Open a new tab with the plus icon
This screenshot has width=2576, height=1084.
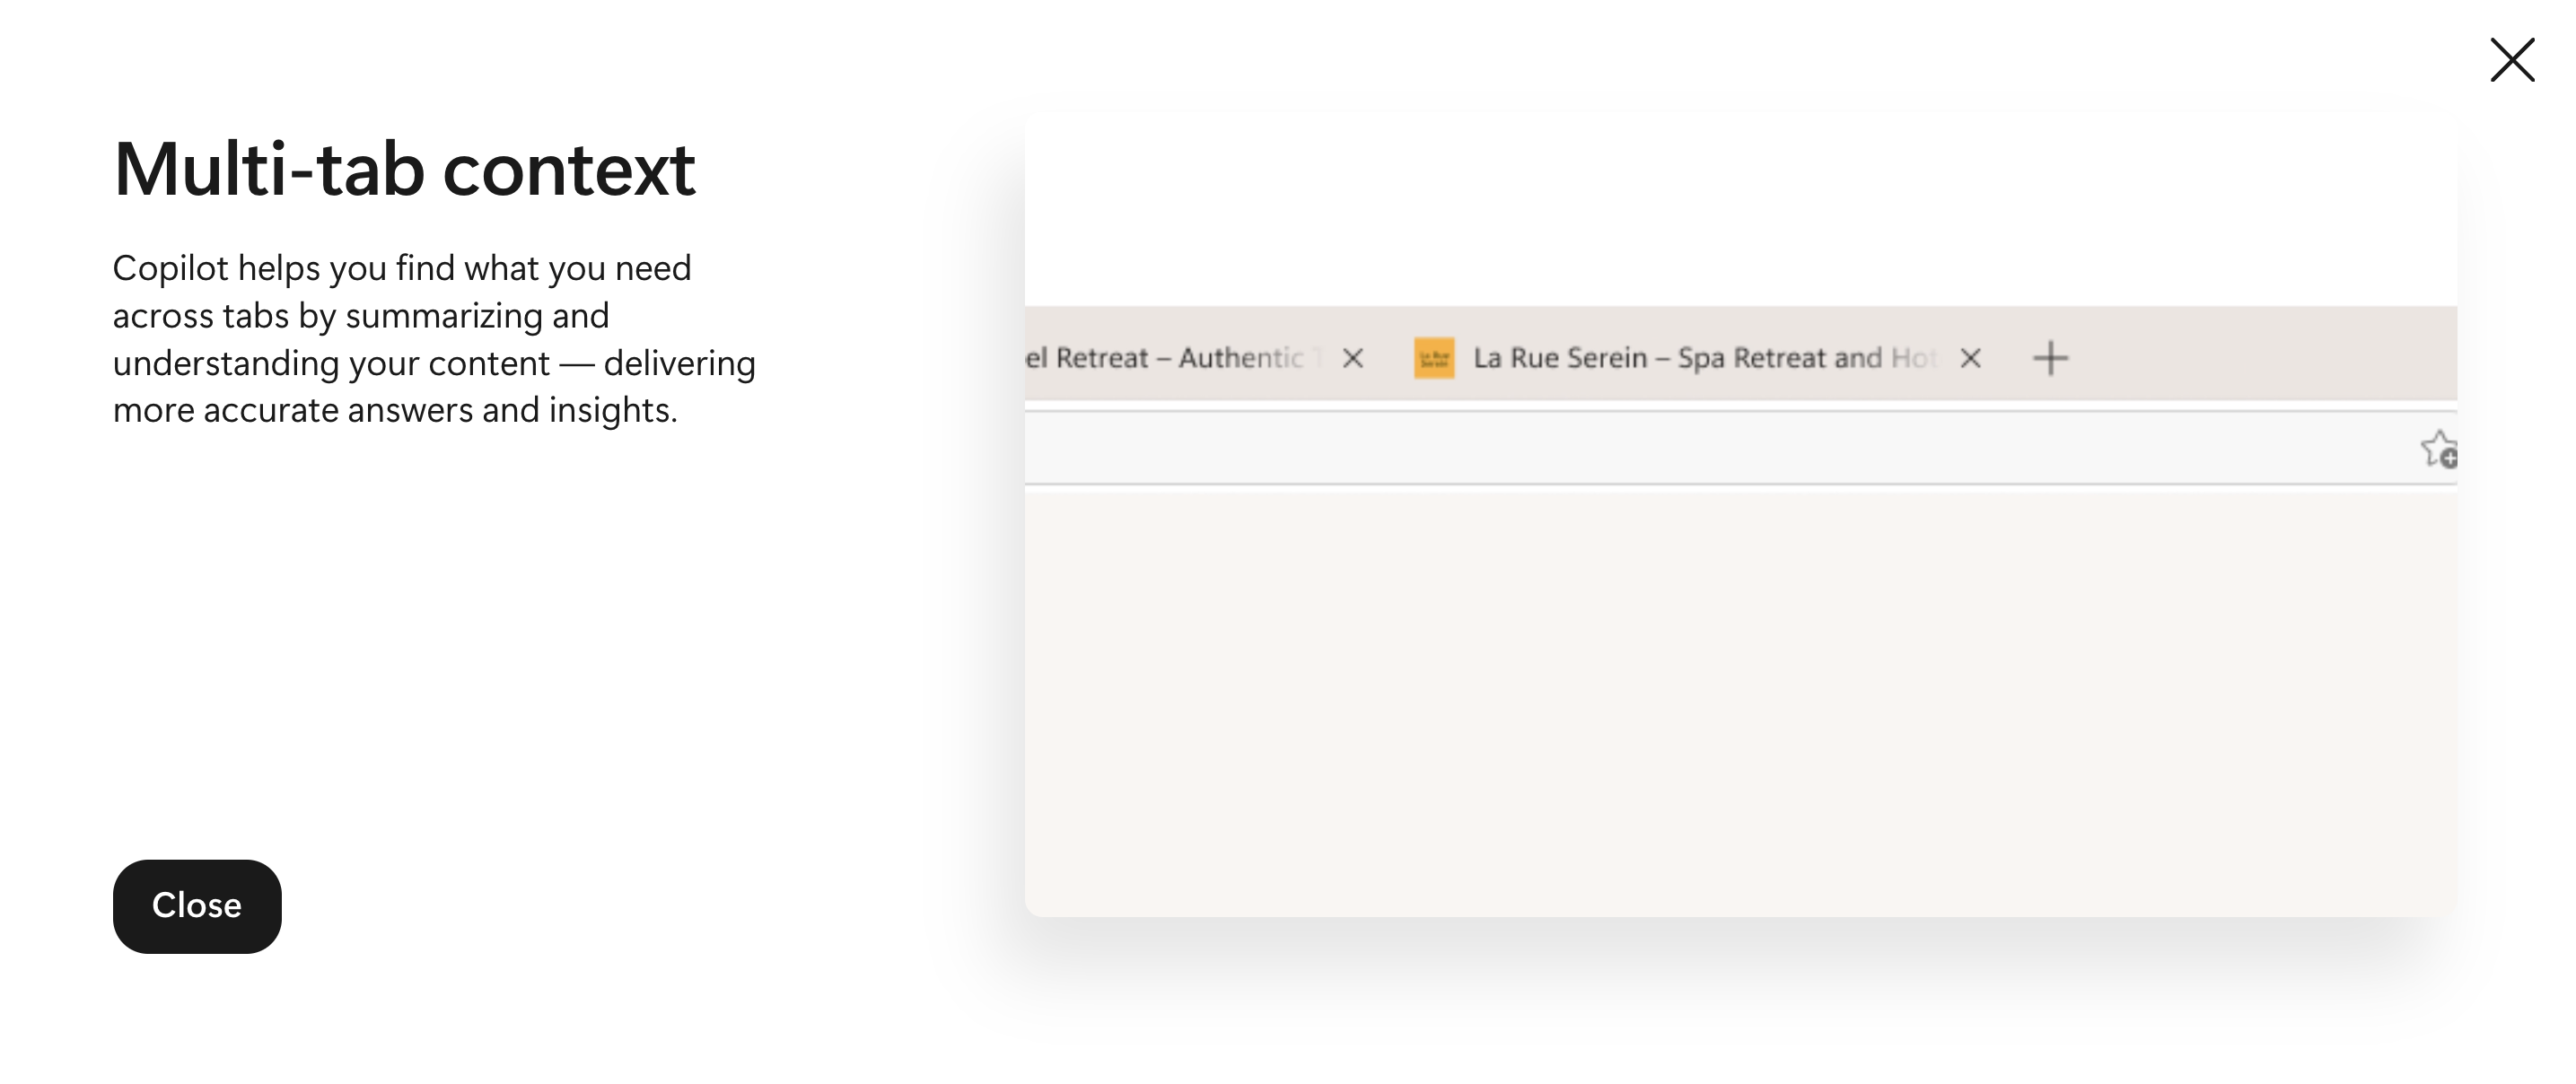click(2050, 358)
